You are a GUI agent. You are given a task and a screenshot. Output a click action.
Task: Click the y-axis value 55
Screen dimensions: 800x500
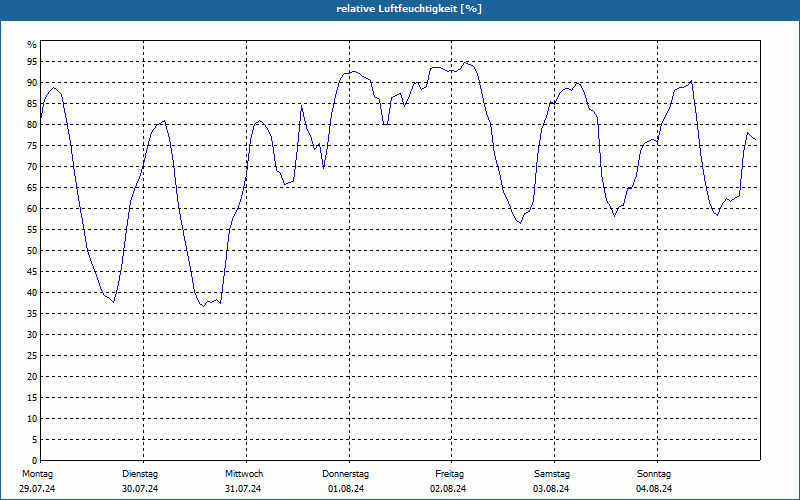pos(32,230)
